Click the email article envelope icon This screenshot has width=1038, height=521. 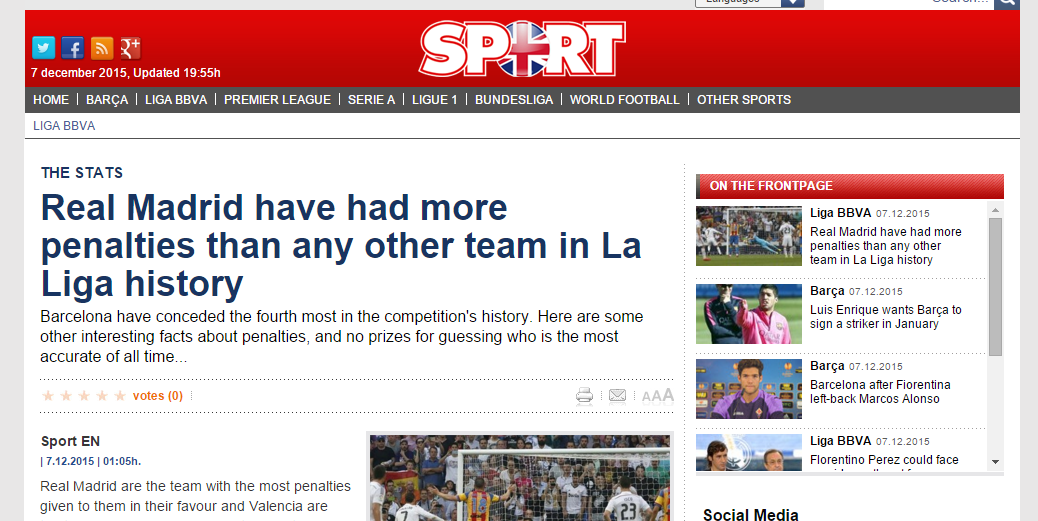click(x=617, y=396)
